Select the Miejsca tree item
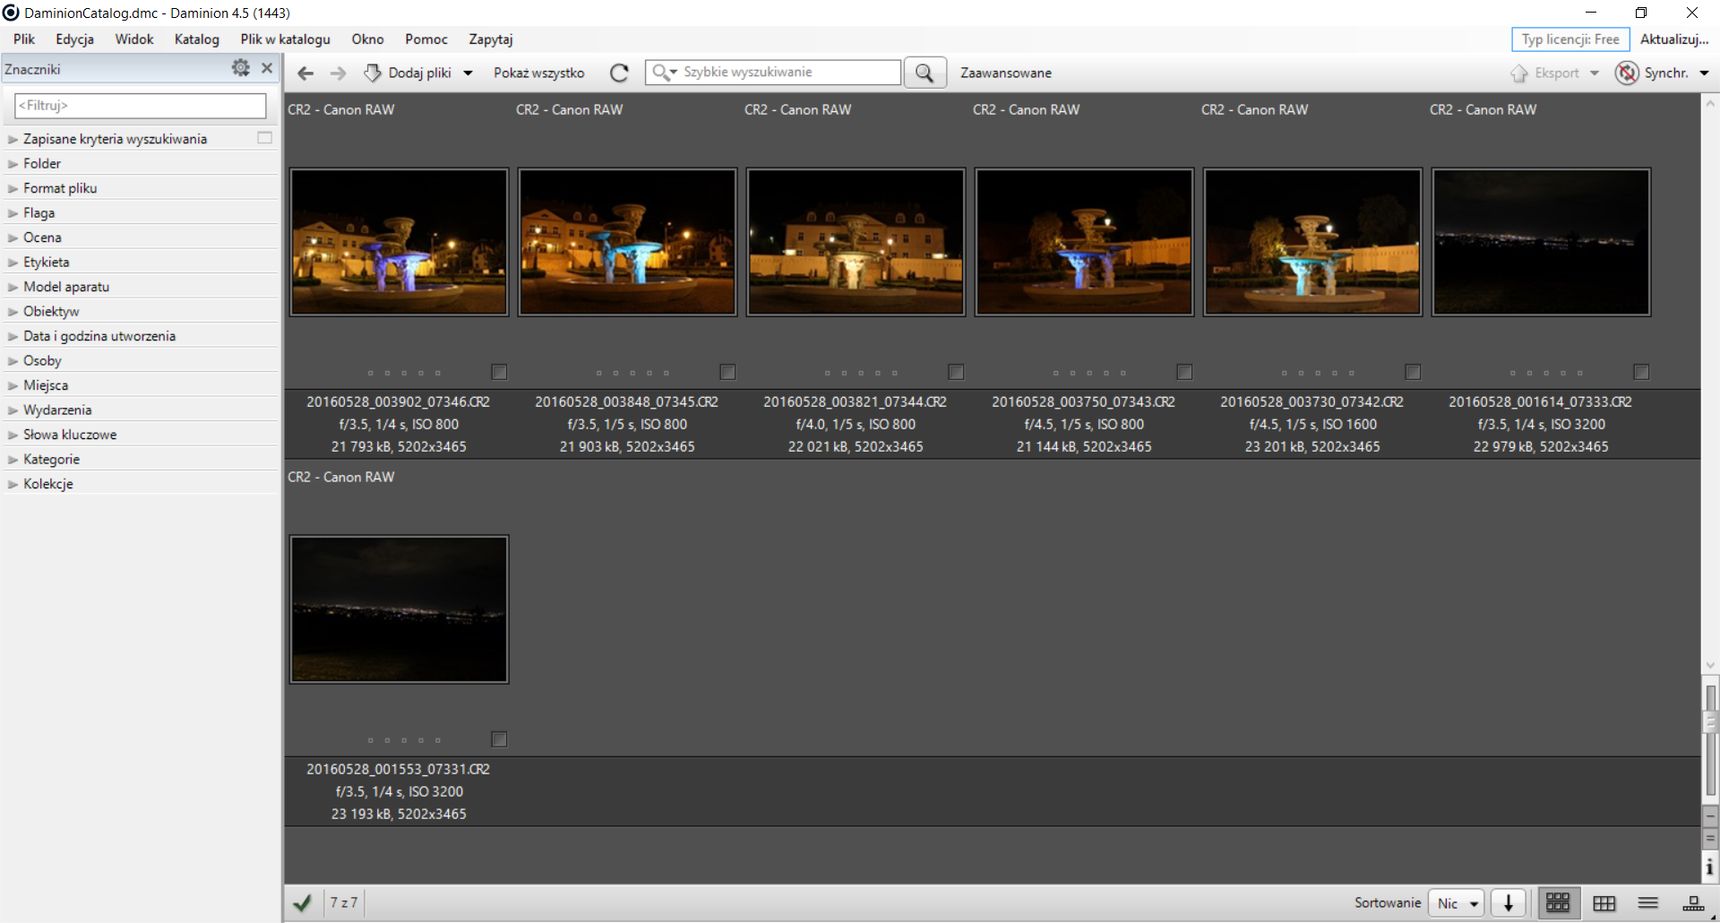Image resolution: width=1720 pixels, height=923 pixels. (46, 385)
